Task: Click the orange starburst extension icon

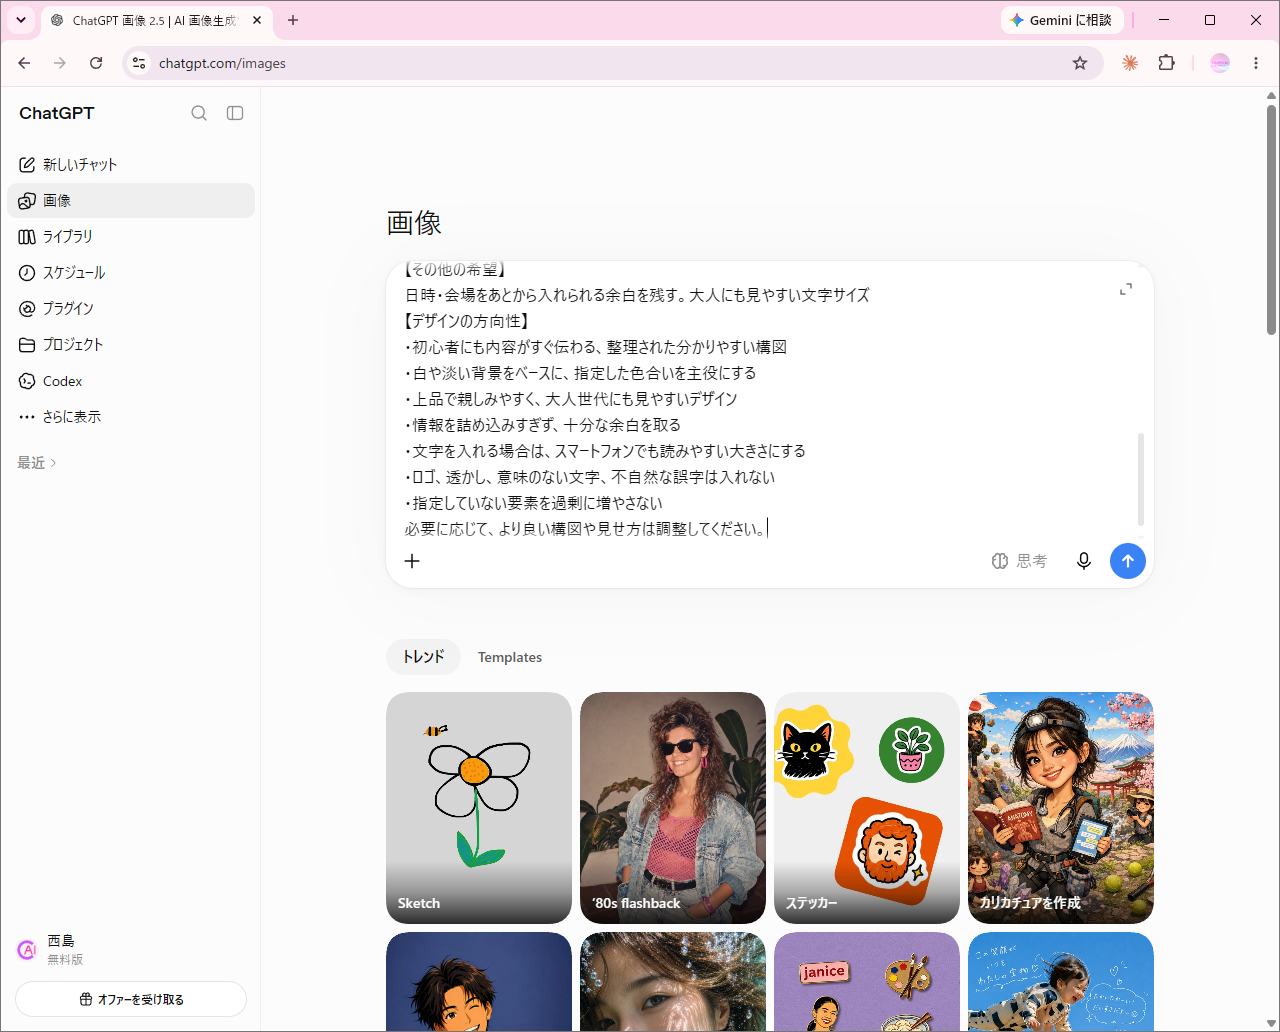Action: tap(1130, 63)
